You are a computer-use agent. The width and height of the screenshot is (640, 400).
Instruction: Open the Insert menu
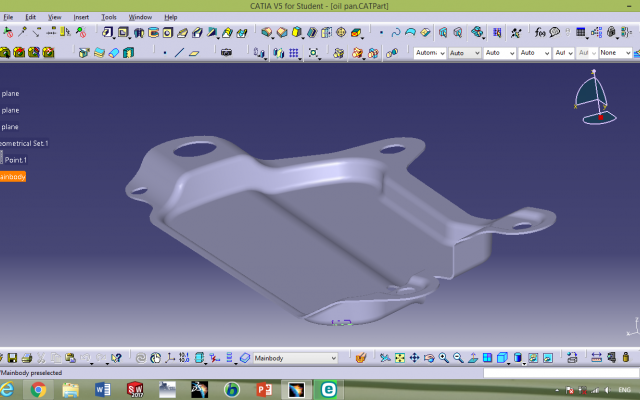pos(81,17)
